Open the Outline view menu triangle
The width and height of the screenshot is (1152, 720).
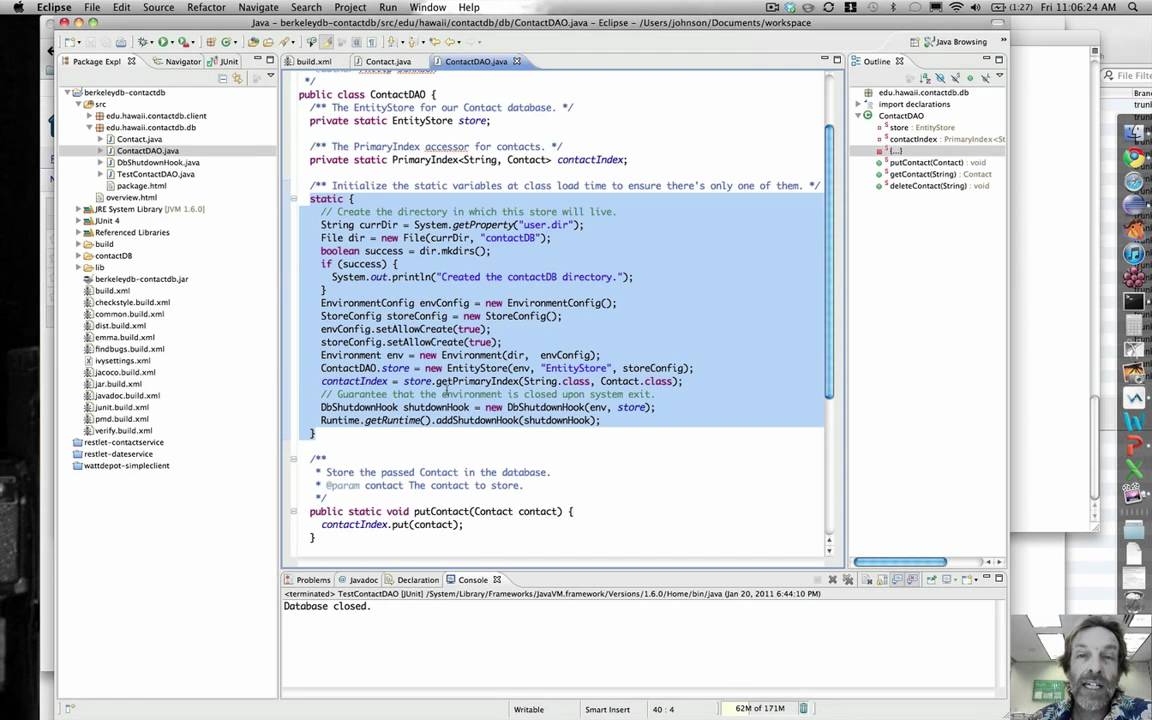coord(999,76)
